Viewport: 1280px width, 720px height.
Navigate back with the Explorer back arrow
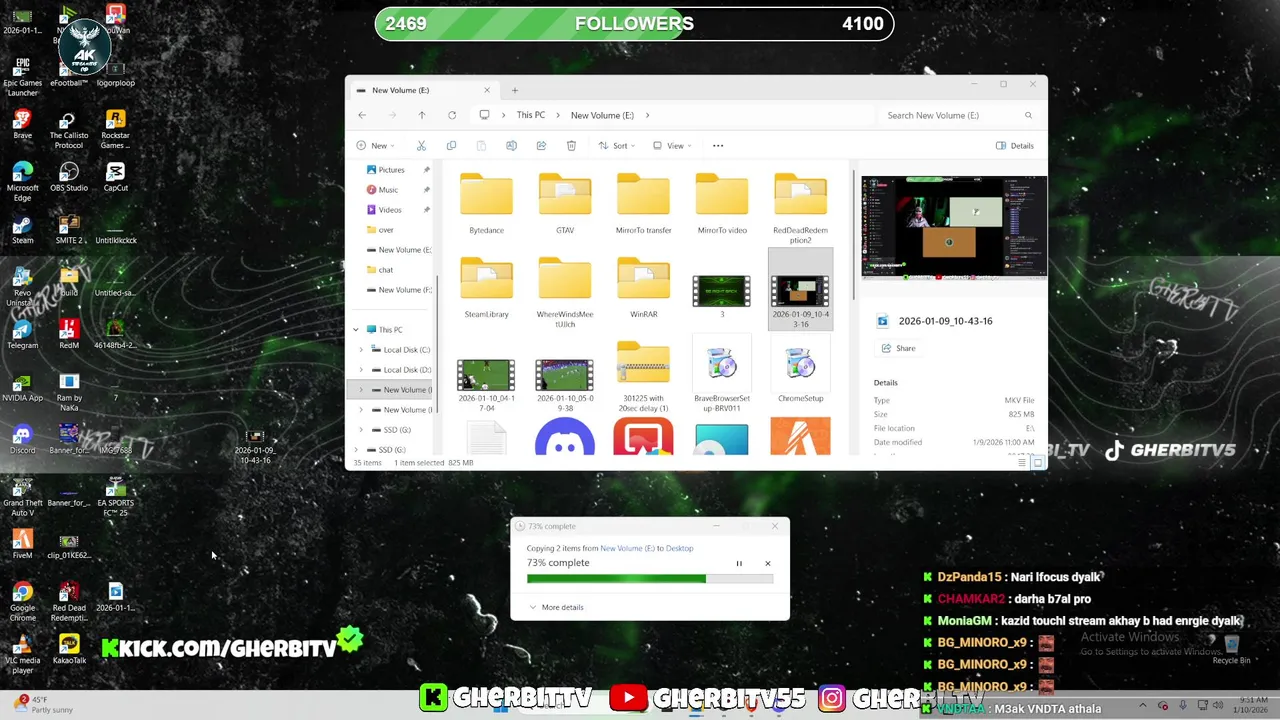click(362, 115)
